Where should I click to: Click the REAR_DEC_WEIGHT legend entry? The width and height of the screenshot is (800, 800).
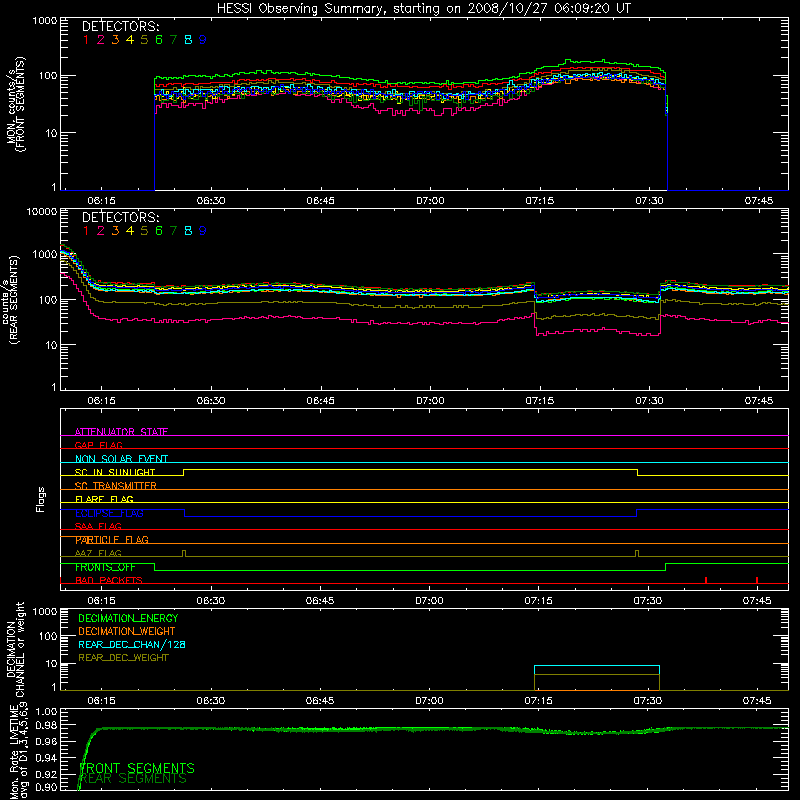(x=123, y=658)
